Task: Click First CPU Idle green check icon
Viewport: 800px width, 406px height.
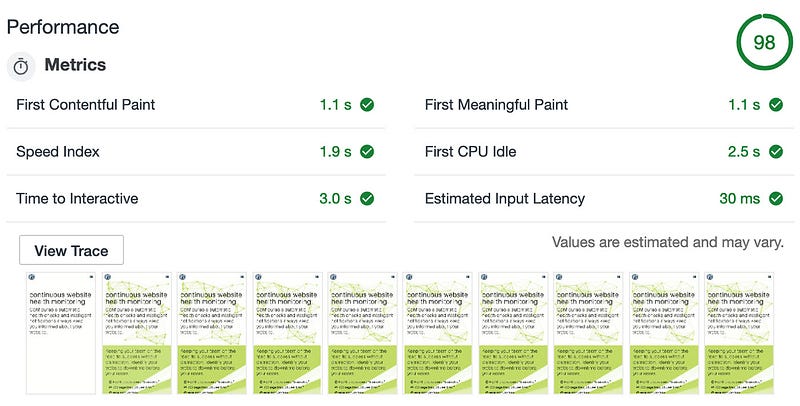Action: [x=776, y=151]
